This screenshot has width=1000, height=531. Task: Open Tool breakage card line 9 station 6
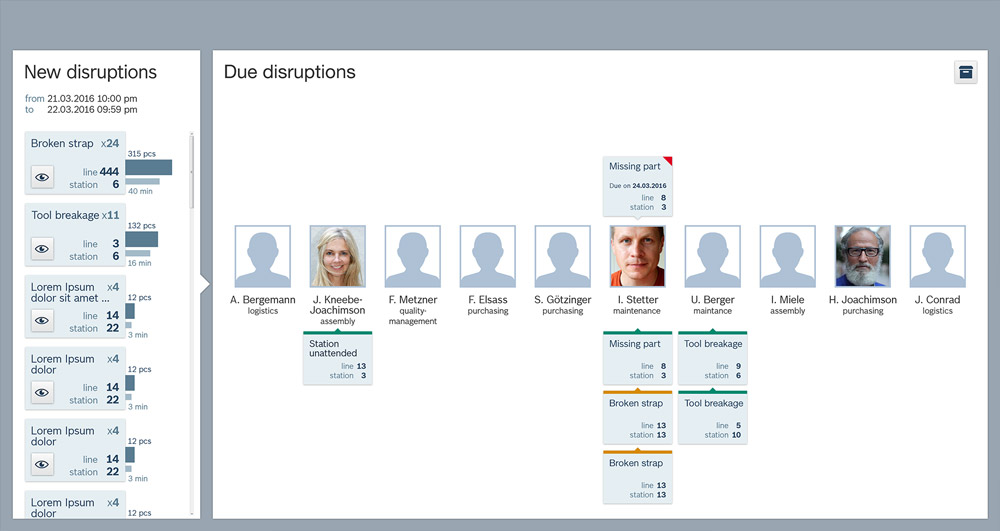tap(712, 358)
